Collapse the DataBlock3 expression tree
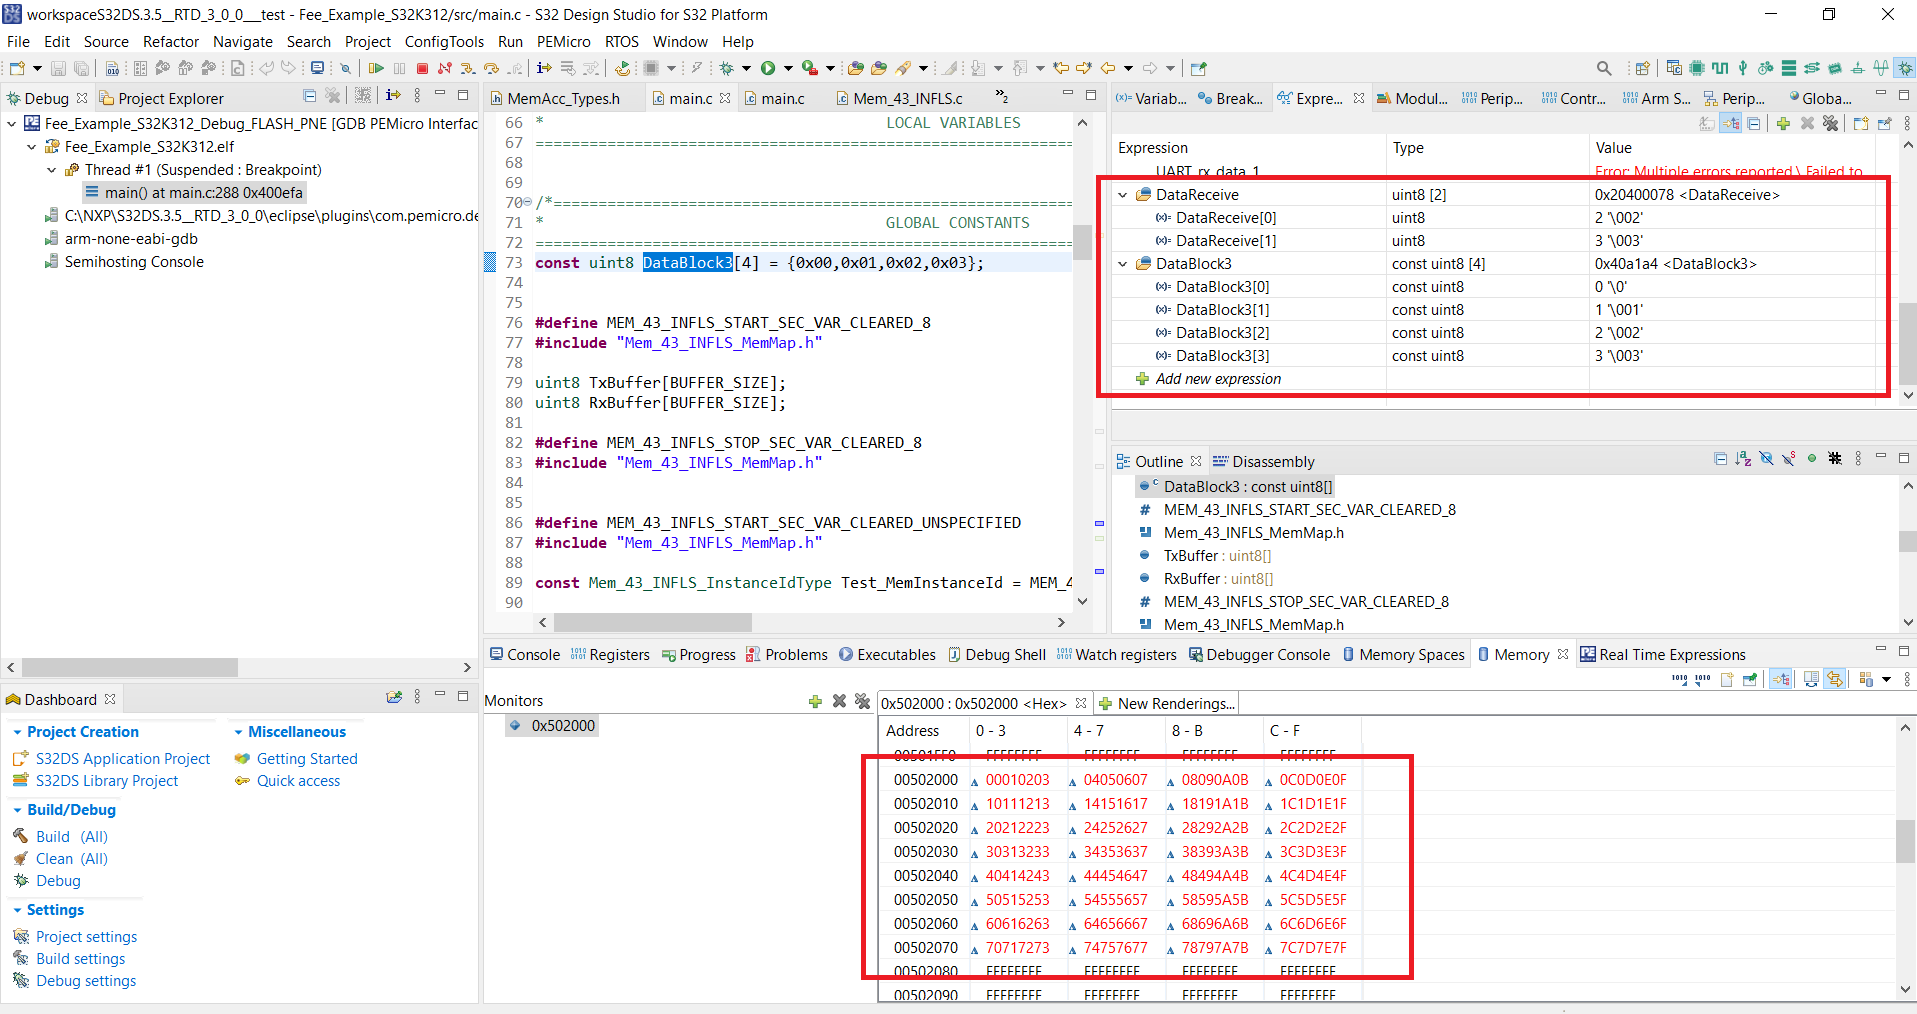Viewport: 1917px width, 1014px height. pos(1121,263)
